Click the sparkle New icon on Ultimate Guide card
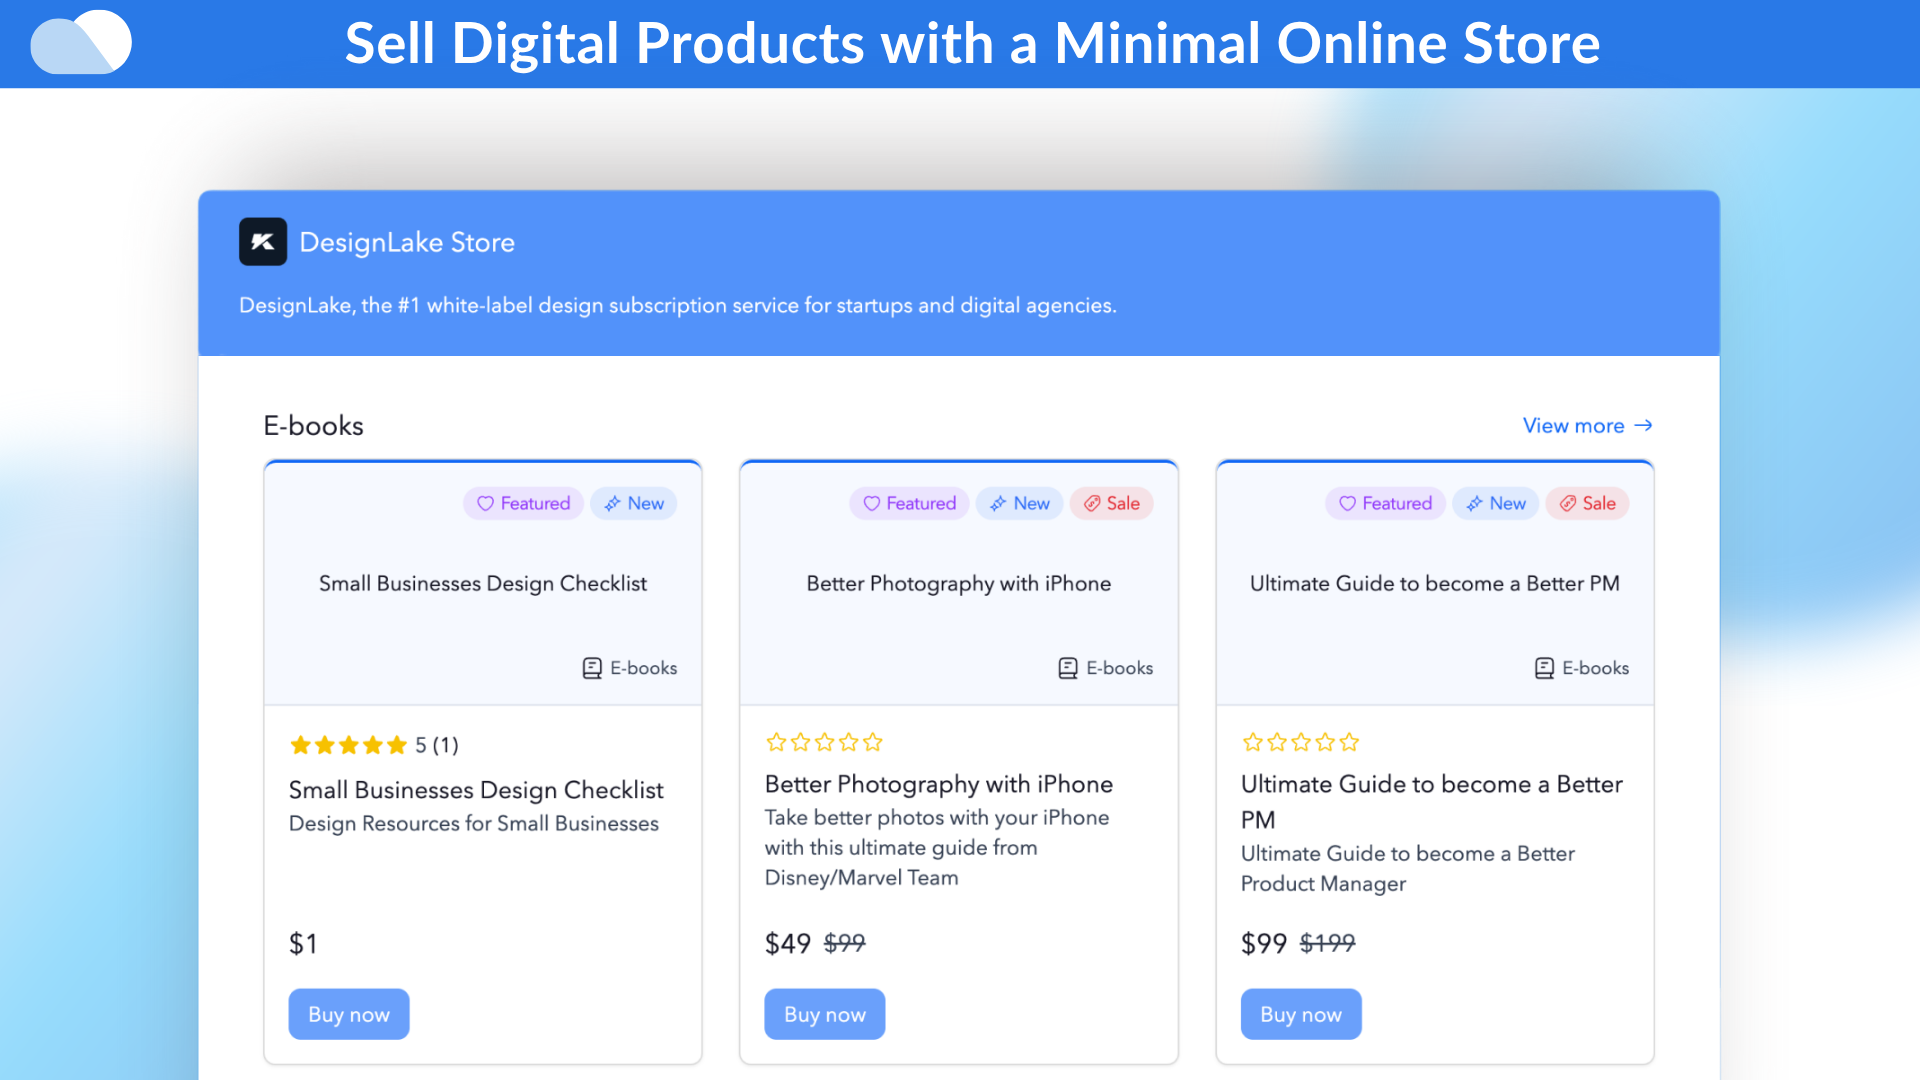Image resolution: width=1920 pixels, height=1080 pixels. click(1474, 504)
